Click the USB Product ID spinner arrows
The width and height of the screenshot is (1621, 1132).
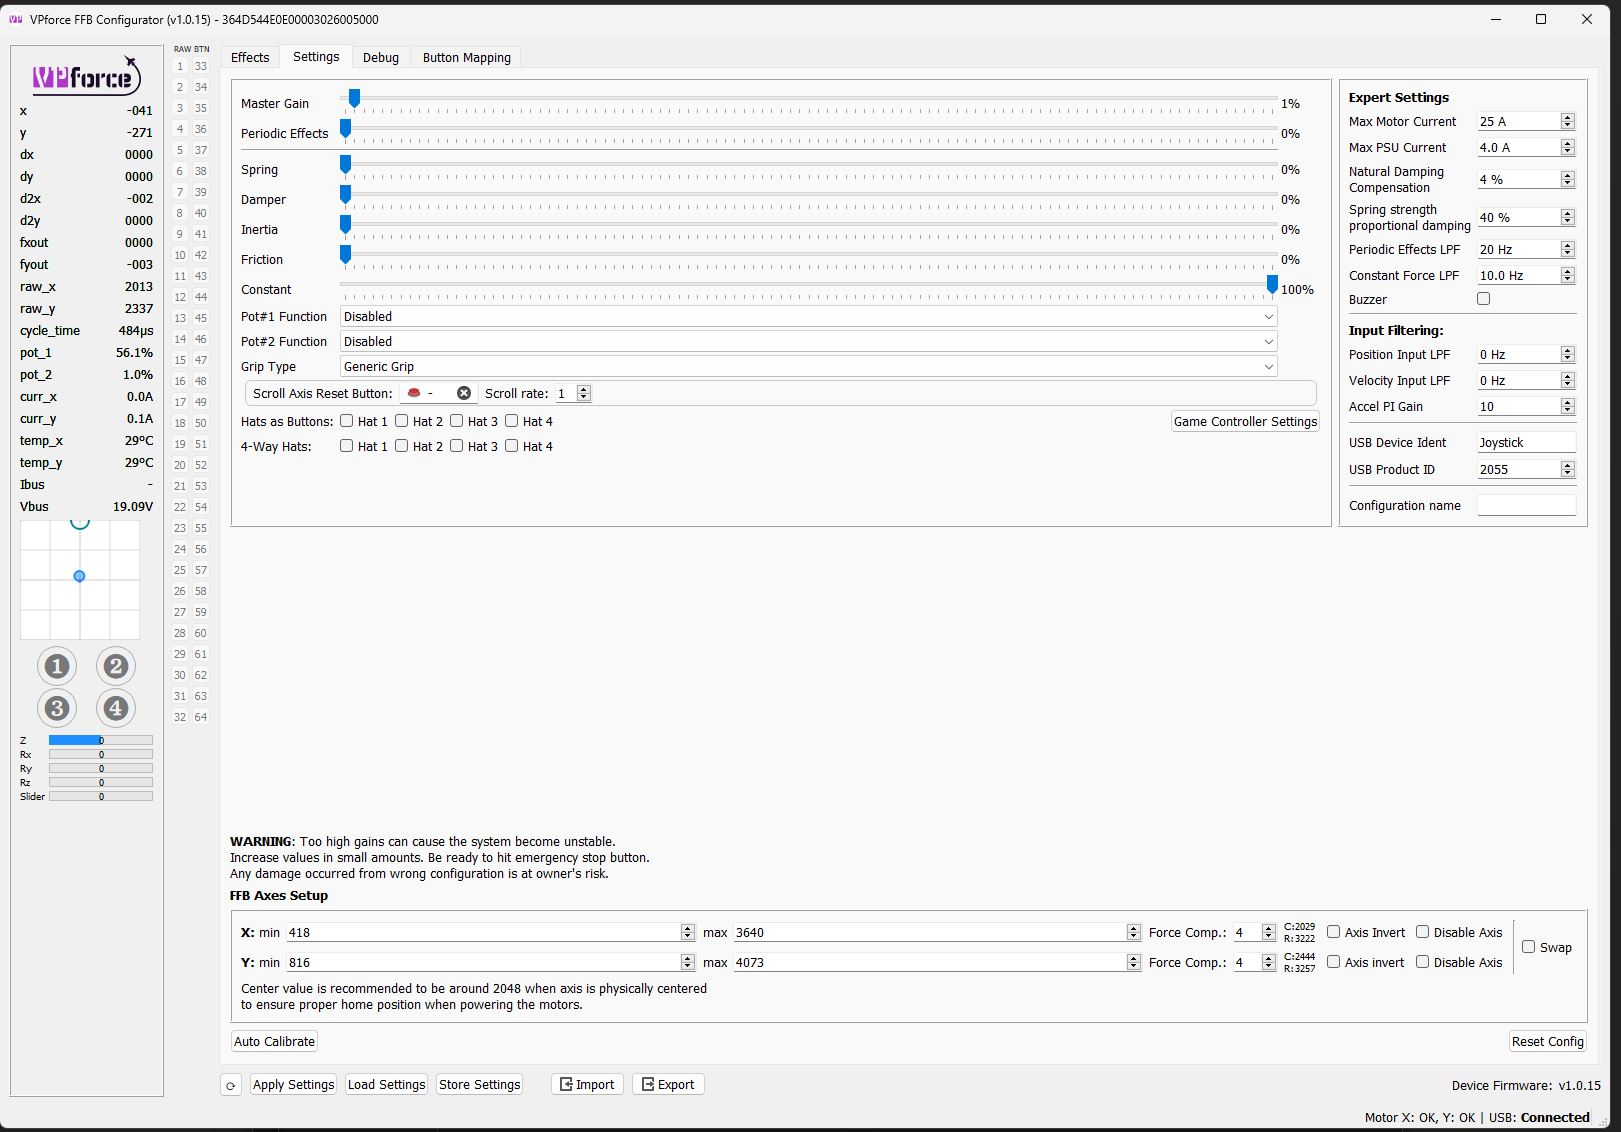[x=1568, y=469]
